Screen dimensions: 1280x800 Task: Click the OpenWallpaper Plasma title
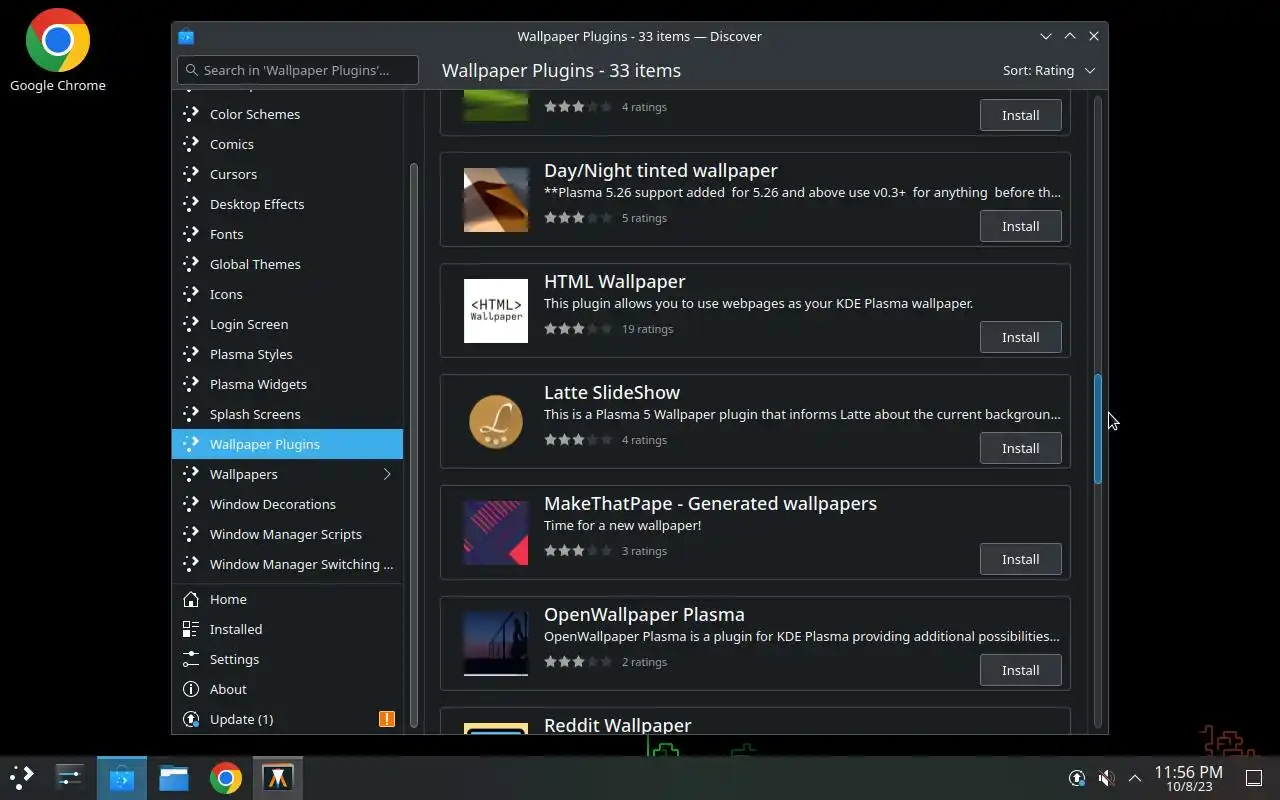coord(644,614)
